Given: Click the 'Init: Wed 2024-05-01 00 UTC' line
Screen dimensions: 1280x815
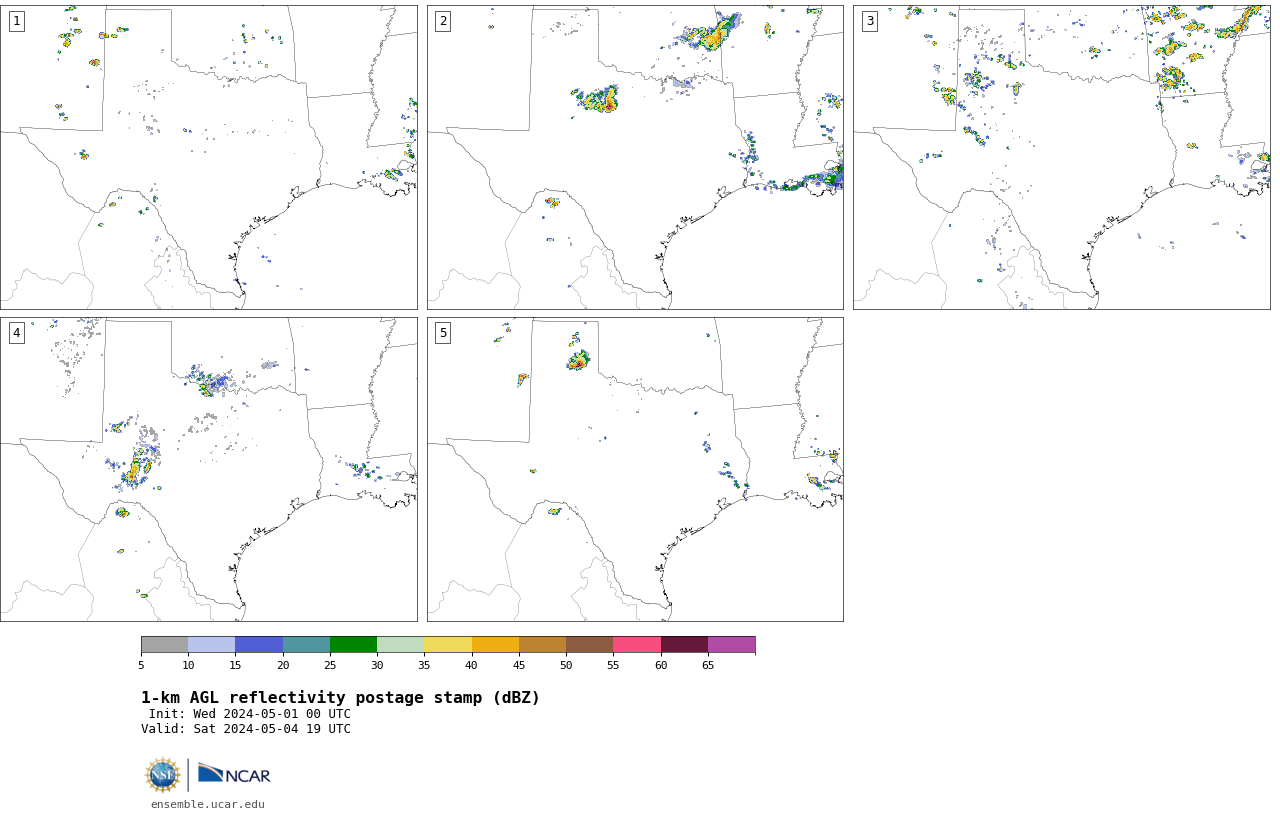Looking at the screenshot, I should [x=250, y=714].
